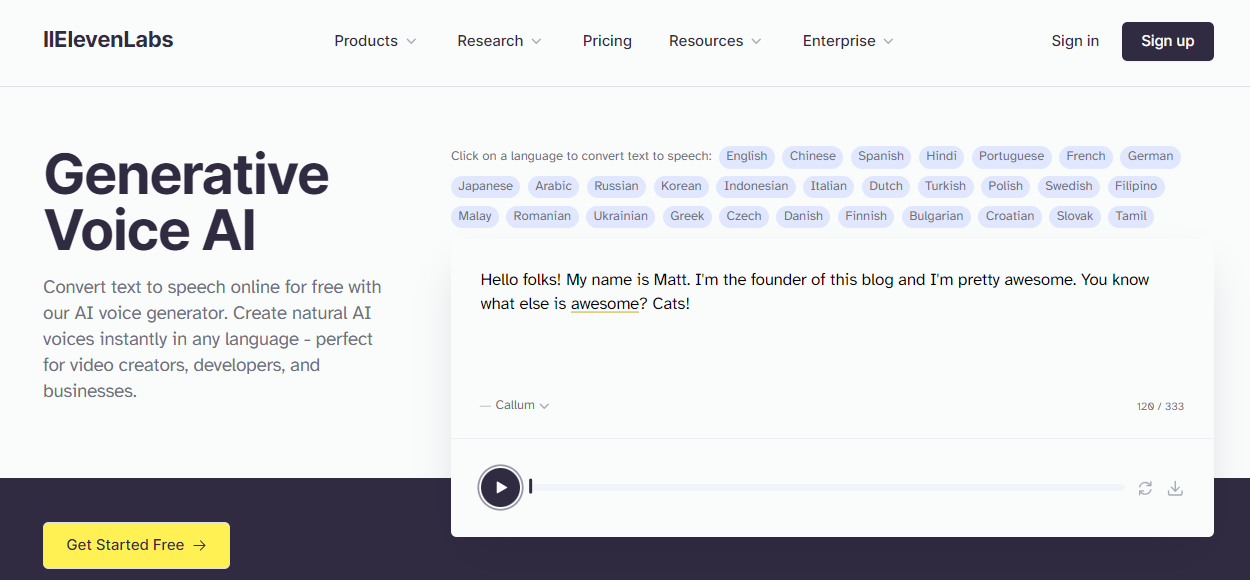Choose the Greek language chip
This screenshot has width=1250, height=580.
687,216
